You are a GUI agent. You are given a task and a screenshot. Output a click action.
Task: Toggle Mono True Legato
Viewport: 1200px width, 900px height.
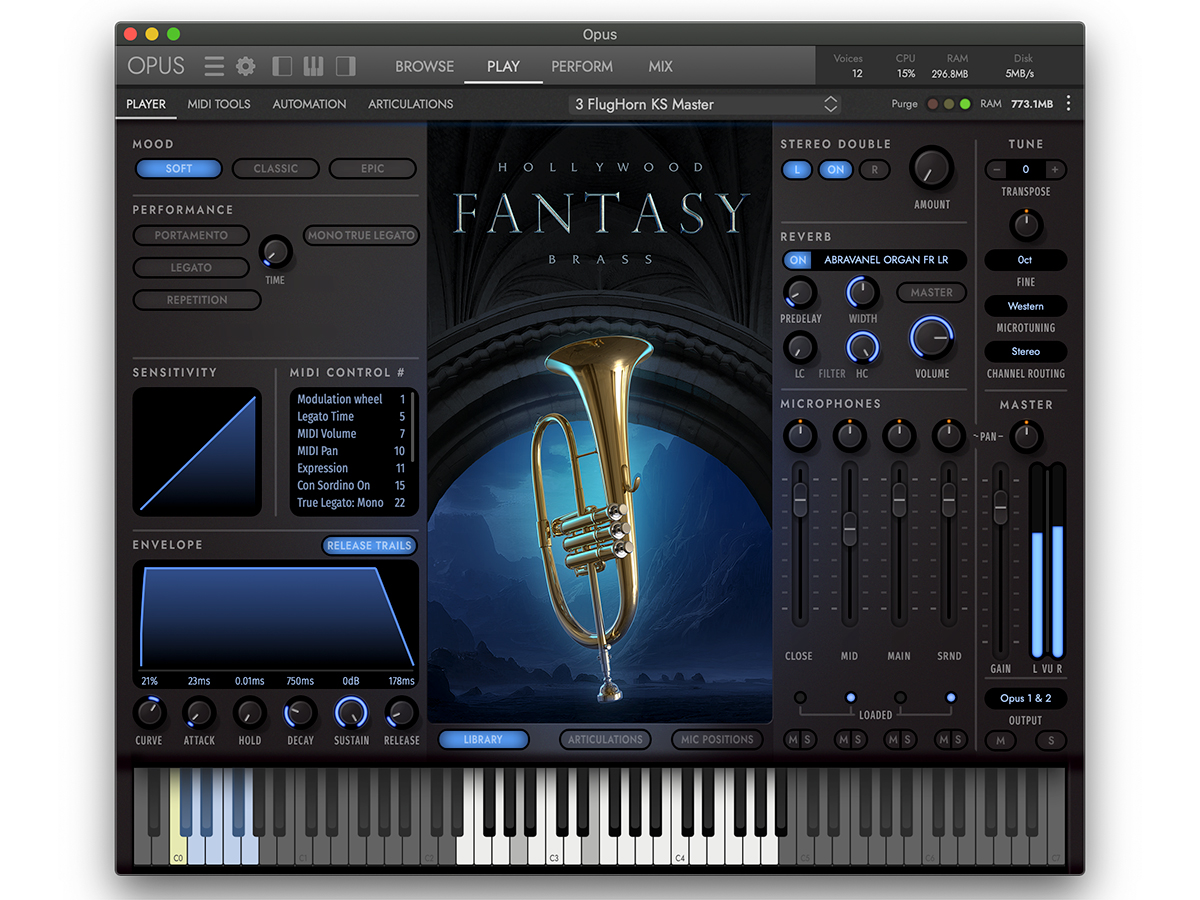point(361,236)
